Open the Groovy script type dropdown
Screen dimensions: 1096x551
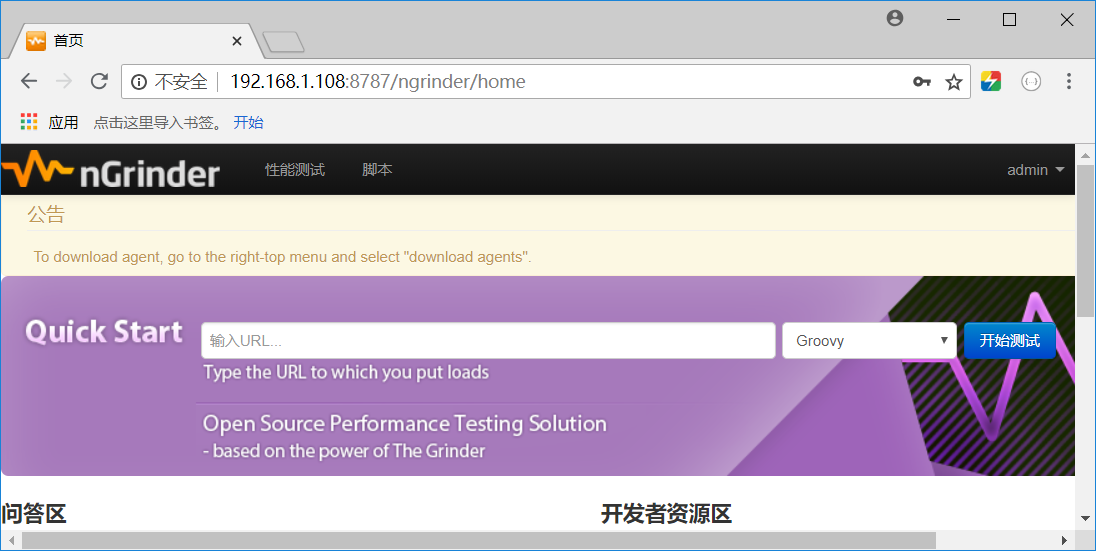(x=870, y=341)
